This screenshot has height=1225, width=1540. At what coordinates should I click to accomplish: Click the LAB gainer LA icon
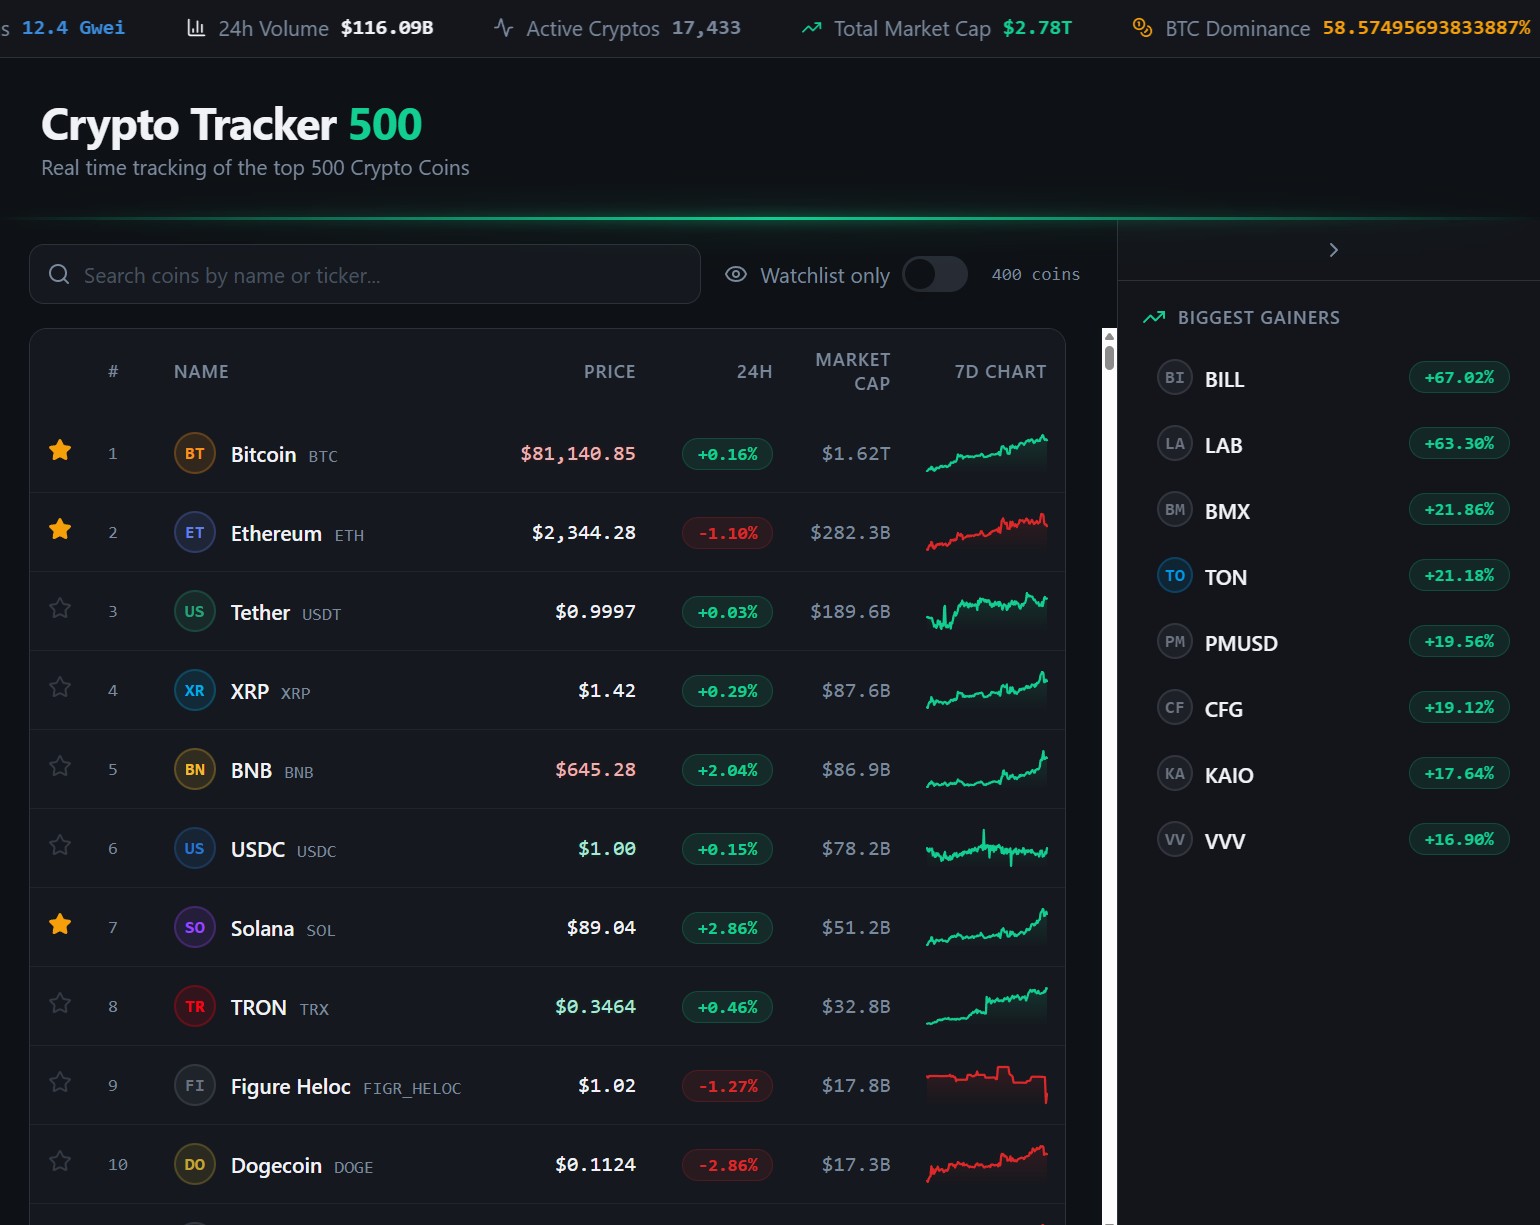(x=1175, y=443)
